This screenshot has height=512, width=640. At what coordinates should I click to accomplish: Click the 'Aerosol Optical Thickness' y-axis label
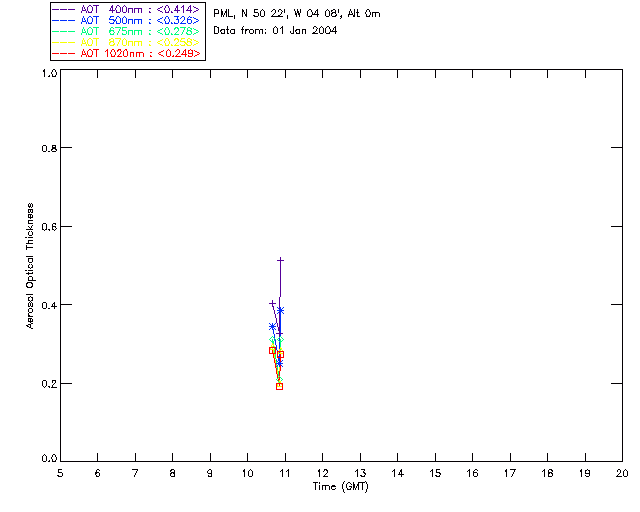30,266
